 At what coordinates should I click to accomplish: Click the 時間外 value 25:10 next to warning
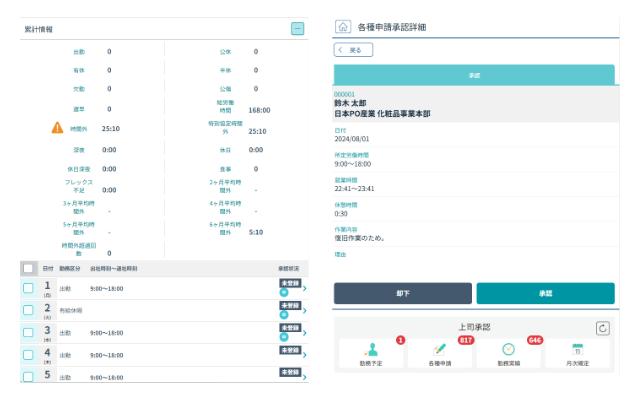pyautogui.click(x=111, y=129)
